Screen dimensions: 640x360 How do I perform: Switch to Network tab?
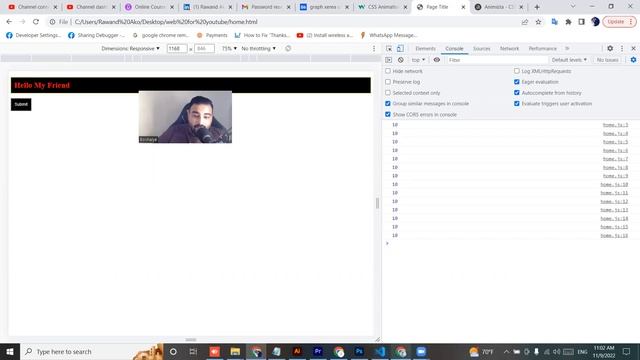pyautogui.click(x=509, y=49)
